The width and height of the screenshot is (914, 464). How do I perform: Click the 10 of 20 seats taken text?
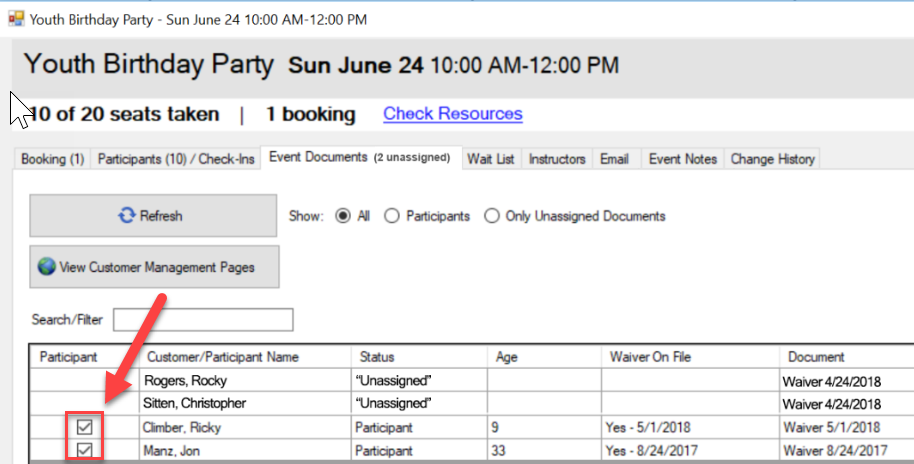click(x=124, y=114)
